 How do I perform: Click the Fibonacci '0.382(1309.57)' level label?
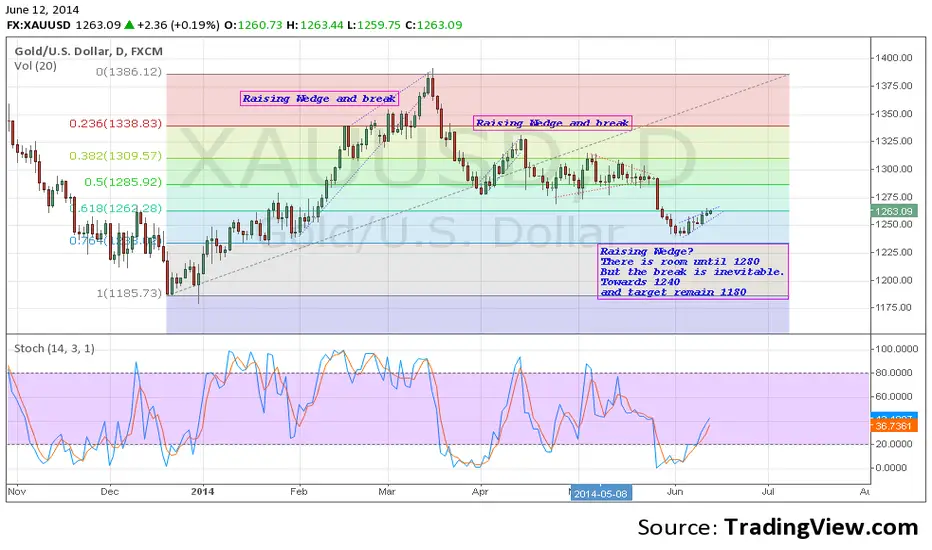(116, 156)
